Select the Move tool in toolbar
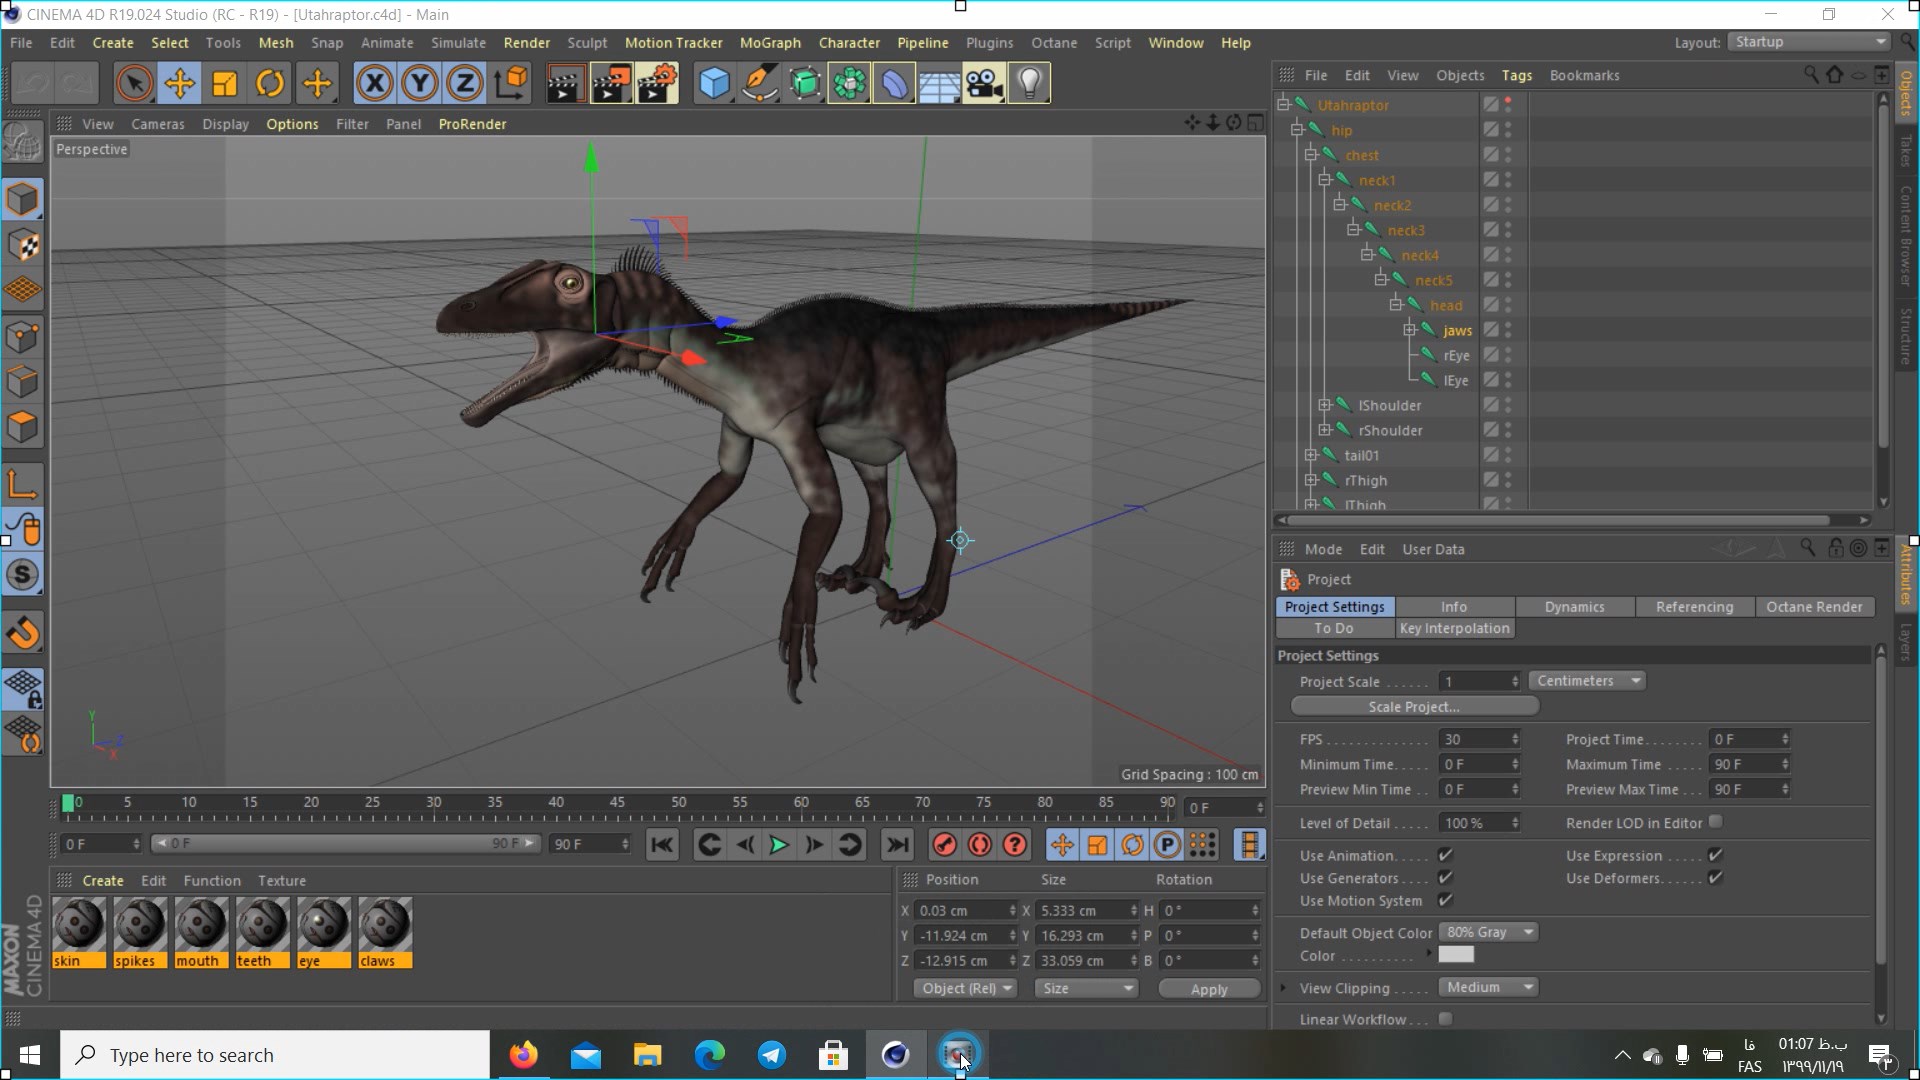Viewport: 1920px width, 1080px height. (179, 83)
